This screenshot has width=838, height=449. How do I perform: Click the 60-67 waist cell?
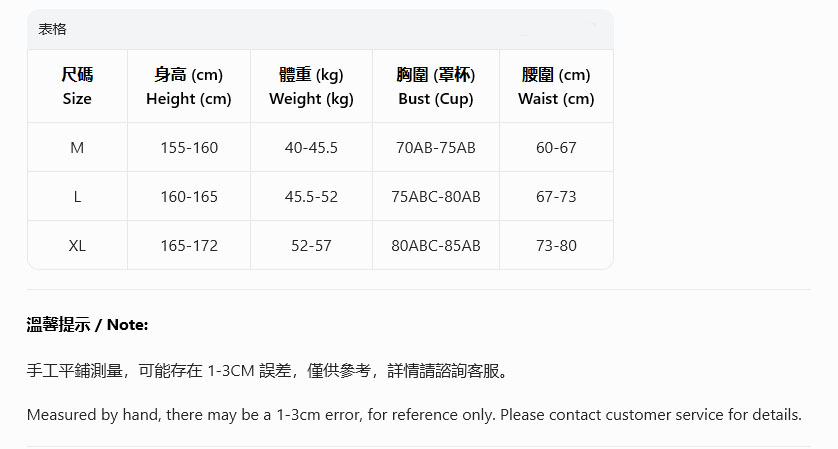[556, 148]
